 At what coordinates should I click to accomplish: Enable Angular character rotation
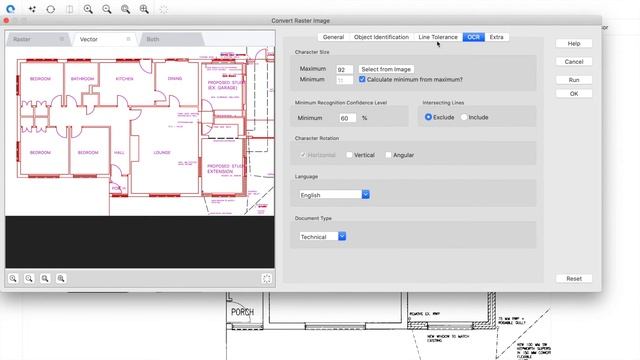click(x=388, y=155)
